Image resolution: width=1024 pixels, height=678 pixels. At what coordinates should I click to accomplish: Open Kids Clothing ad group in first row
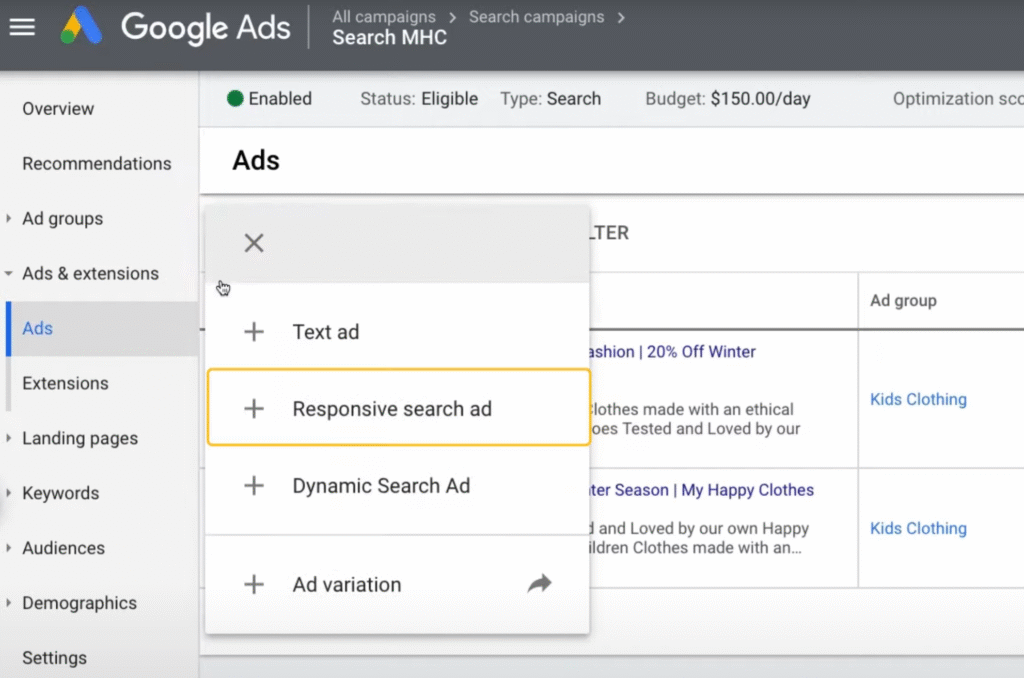tap(918, 400)
